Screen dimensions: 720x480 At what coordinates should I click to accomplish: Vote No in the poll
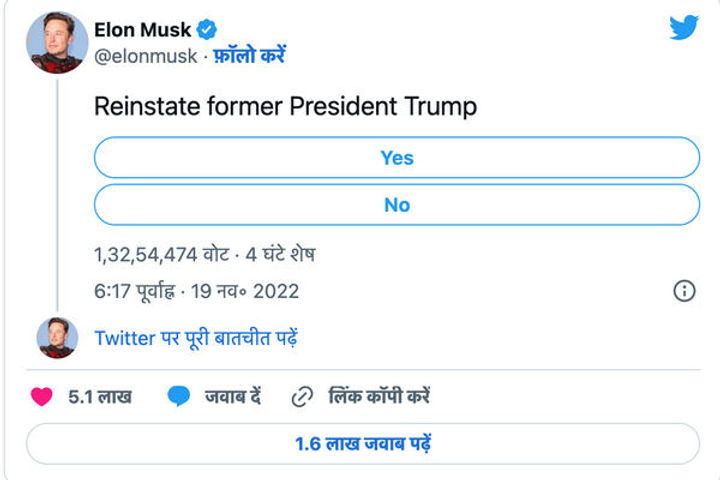pyautogui.click(x=397, y=205)
